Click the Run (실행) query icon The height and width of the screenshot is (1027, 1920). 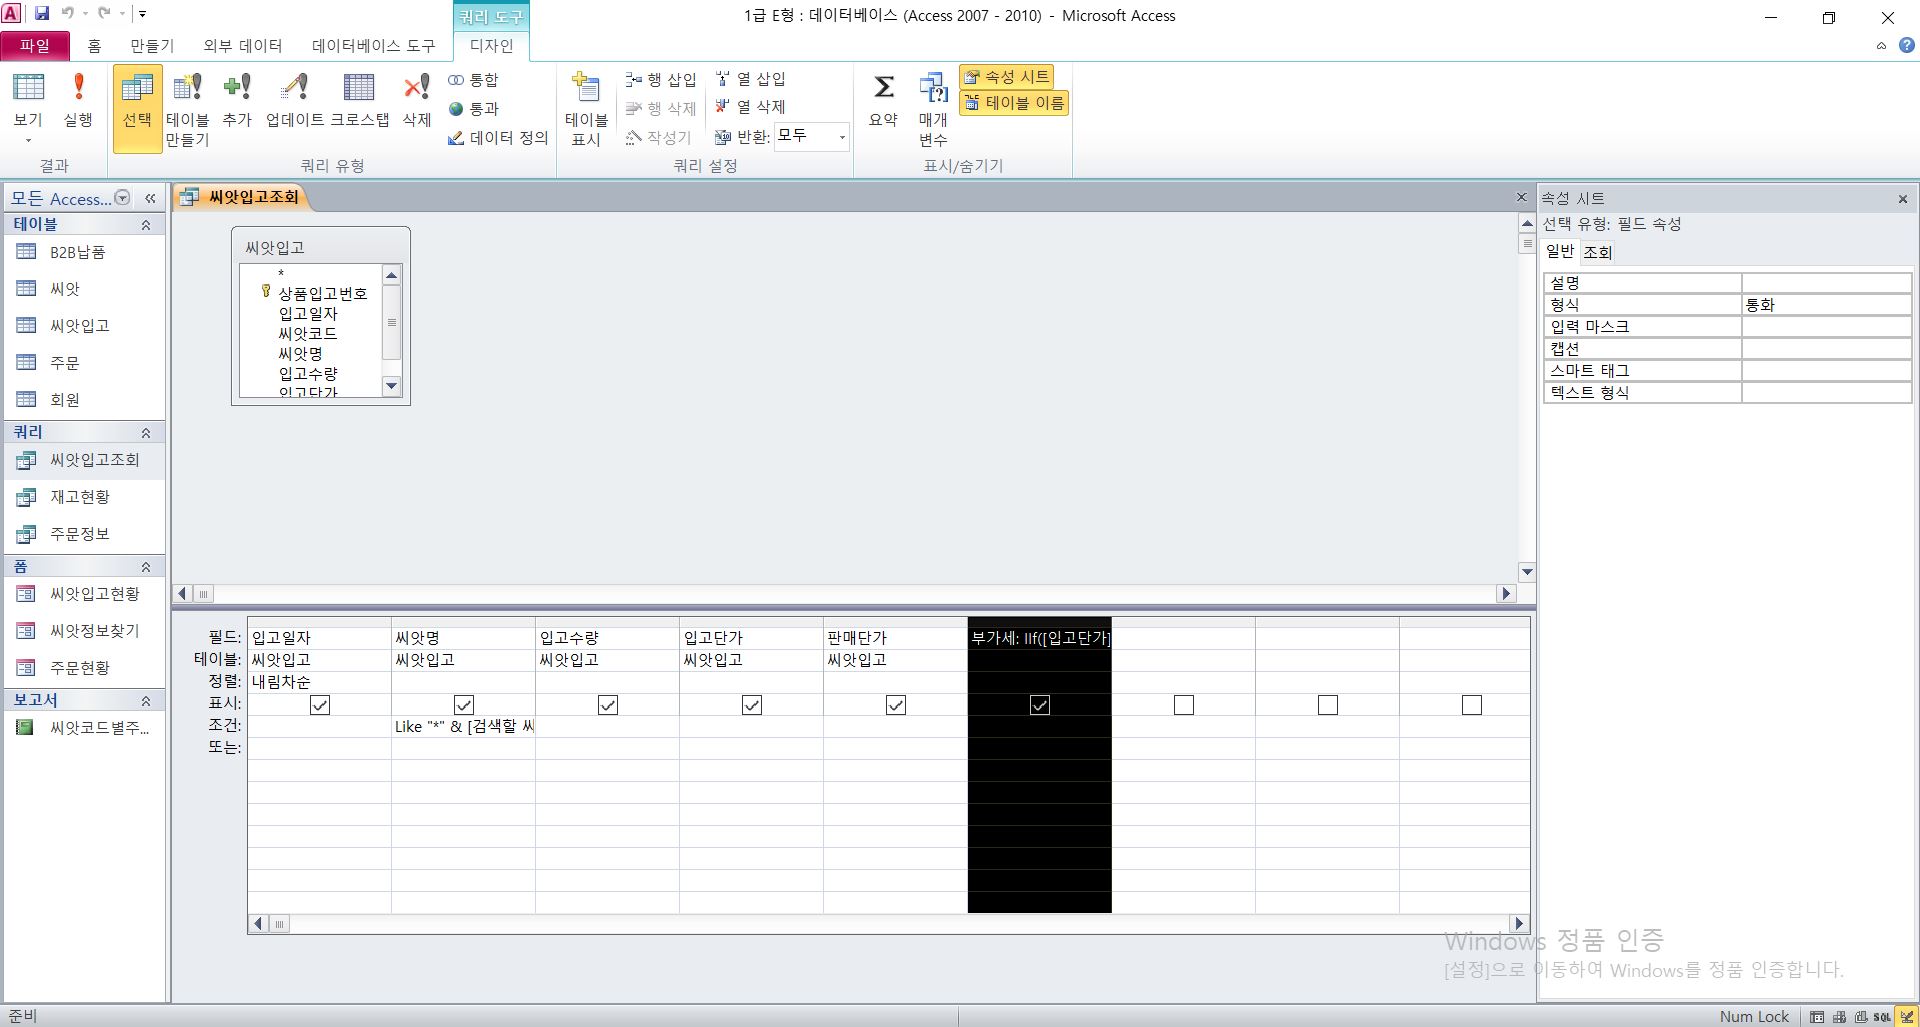tap(78, 100)
